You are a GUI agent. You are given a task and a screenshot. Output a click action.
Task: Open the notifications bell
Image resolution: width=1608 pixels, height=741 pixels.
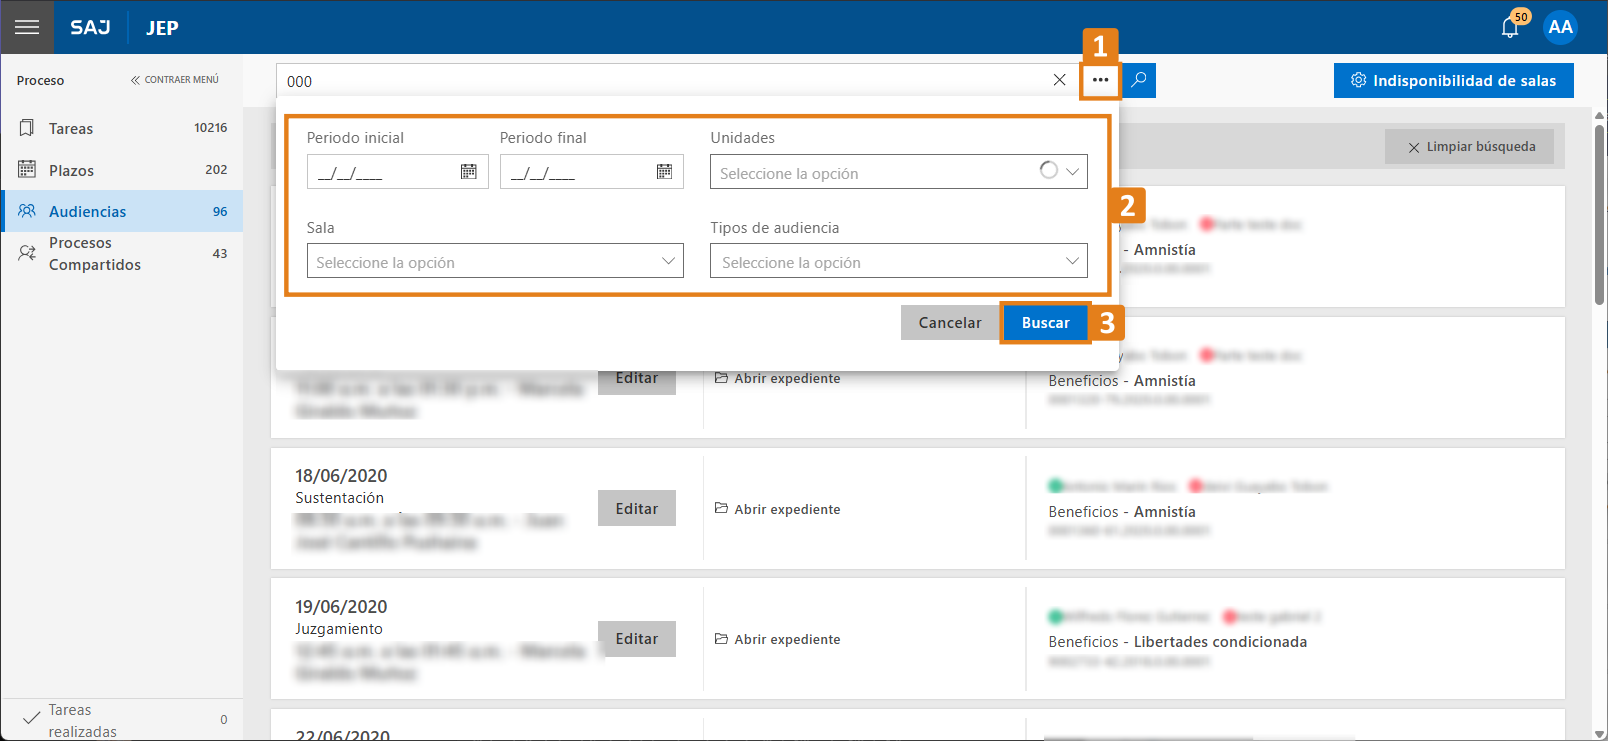pyautogui.click(x=1510, y=27)
